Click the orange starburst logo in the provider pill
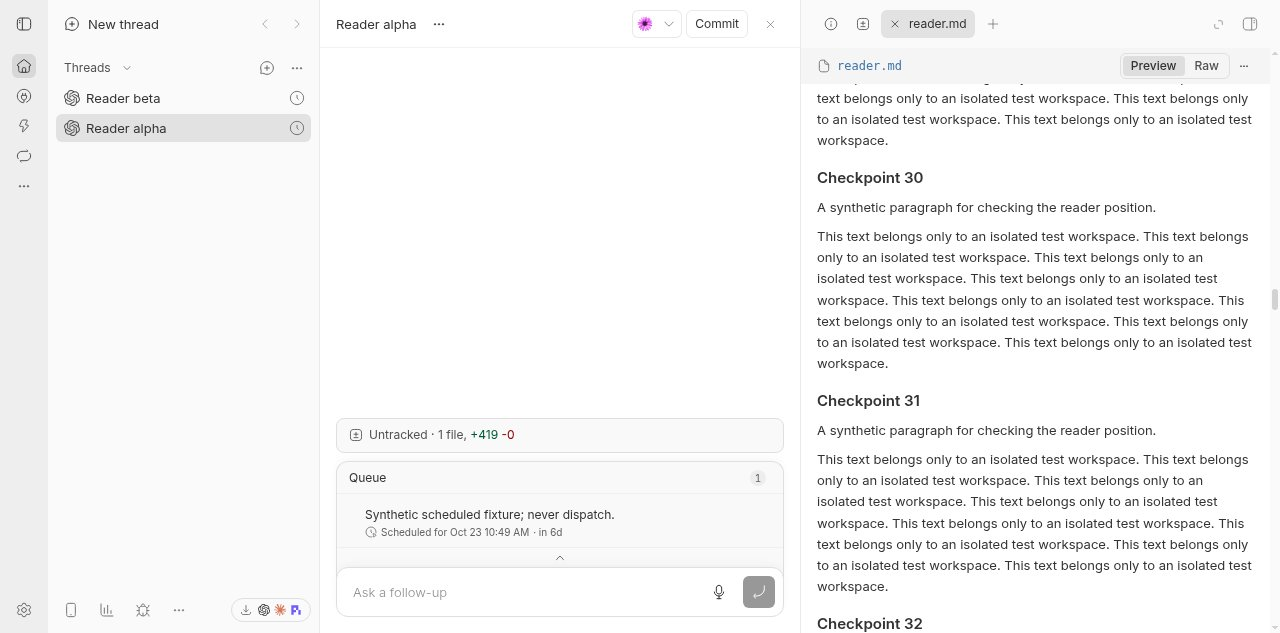The width and height of the screenshot is (1280, 633). 280,610
